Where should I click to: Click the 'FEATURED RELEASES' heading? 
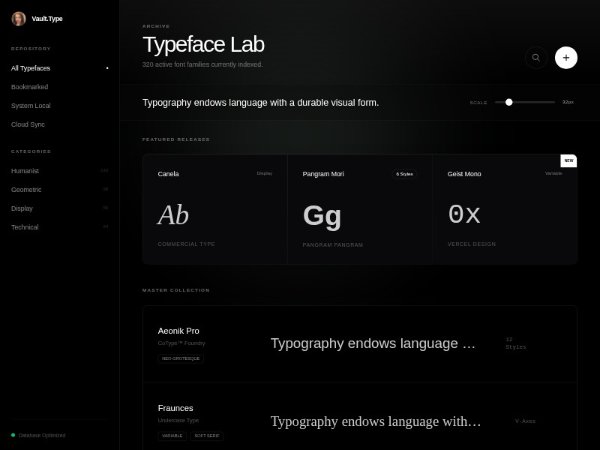pyautogui.click(x=176, y=139)
